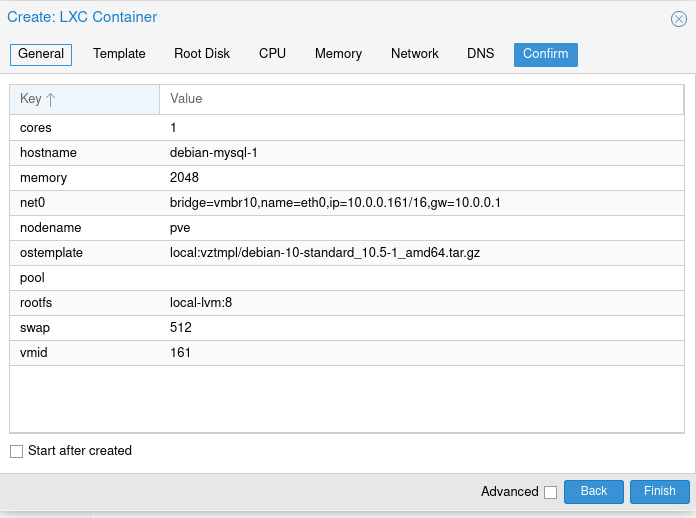Screen dimensions: 696x518
Task: Click the Key column sort arrow
Action: point(51,99)
